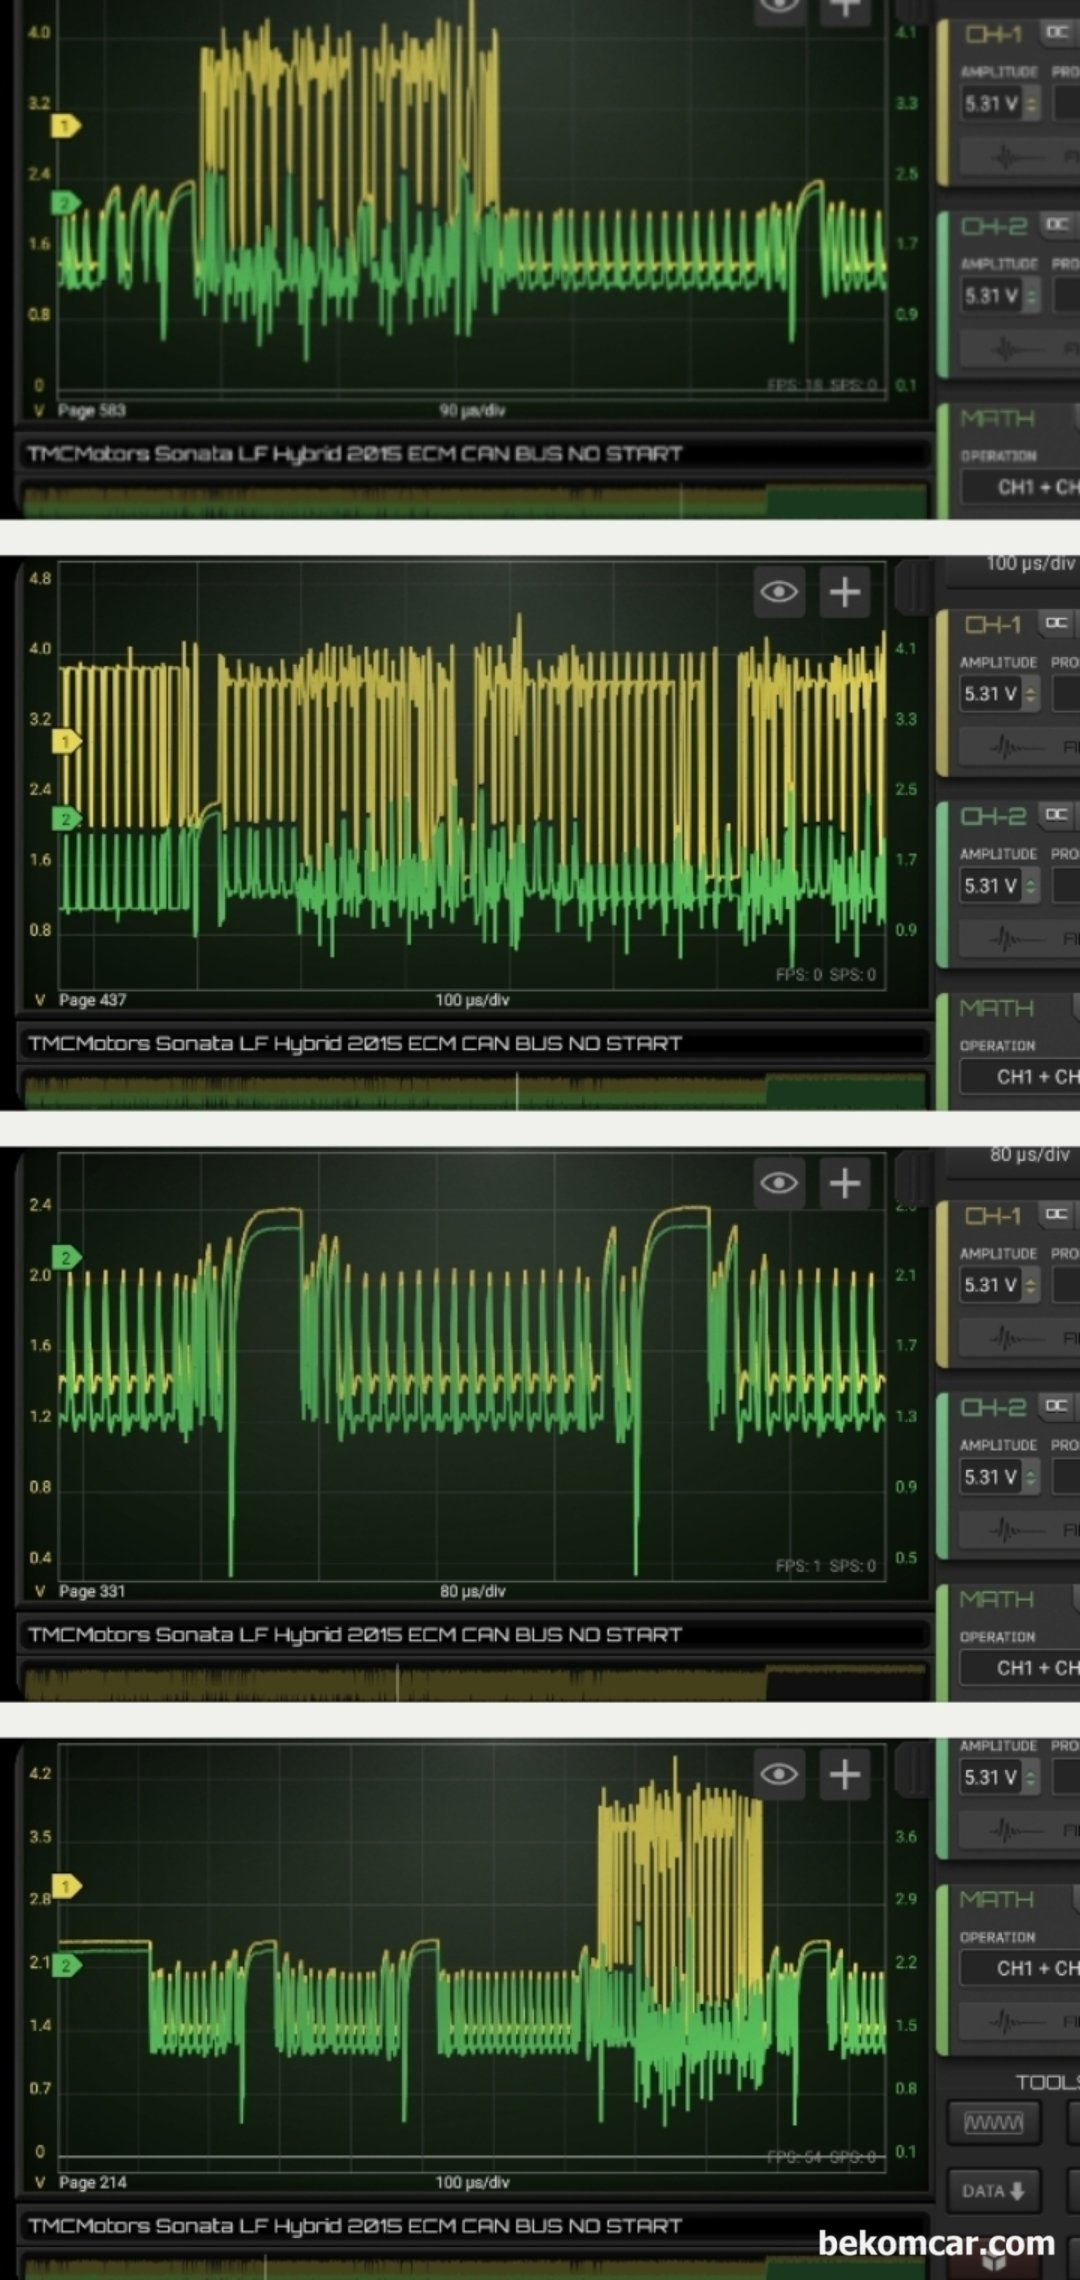
Task: Click CH-2 filter waveform icon in Page 583 capture
Action: coord(1004,348)
